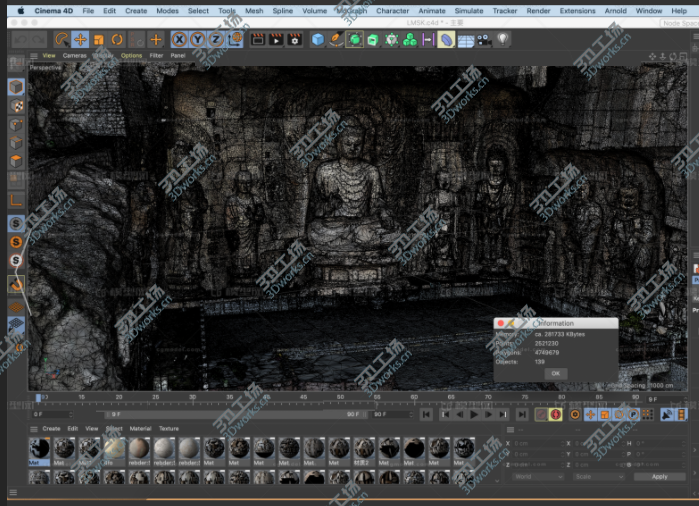Image resolution: width=699 pixels, height=506 pixels.
Task: Add a Camera object
Action: point(484,40)
